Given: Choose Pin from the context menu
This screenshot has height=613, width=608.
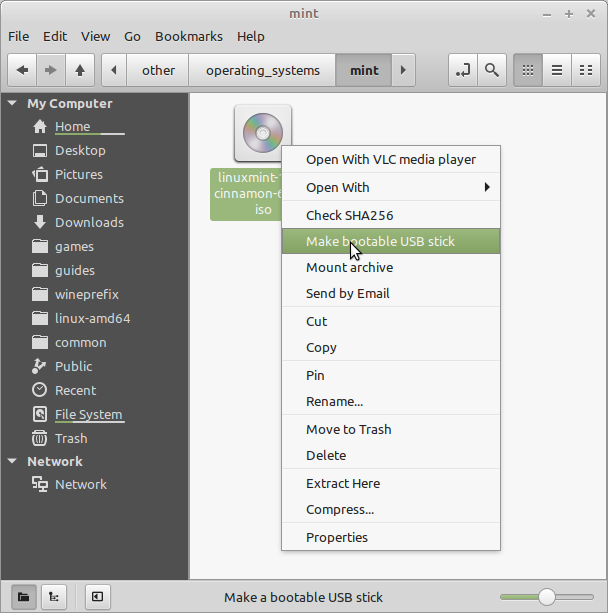Looking at the screenshot, I should tap(391, 375).
